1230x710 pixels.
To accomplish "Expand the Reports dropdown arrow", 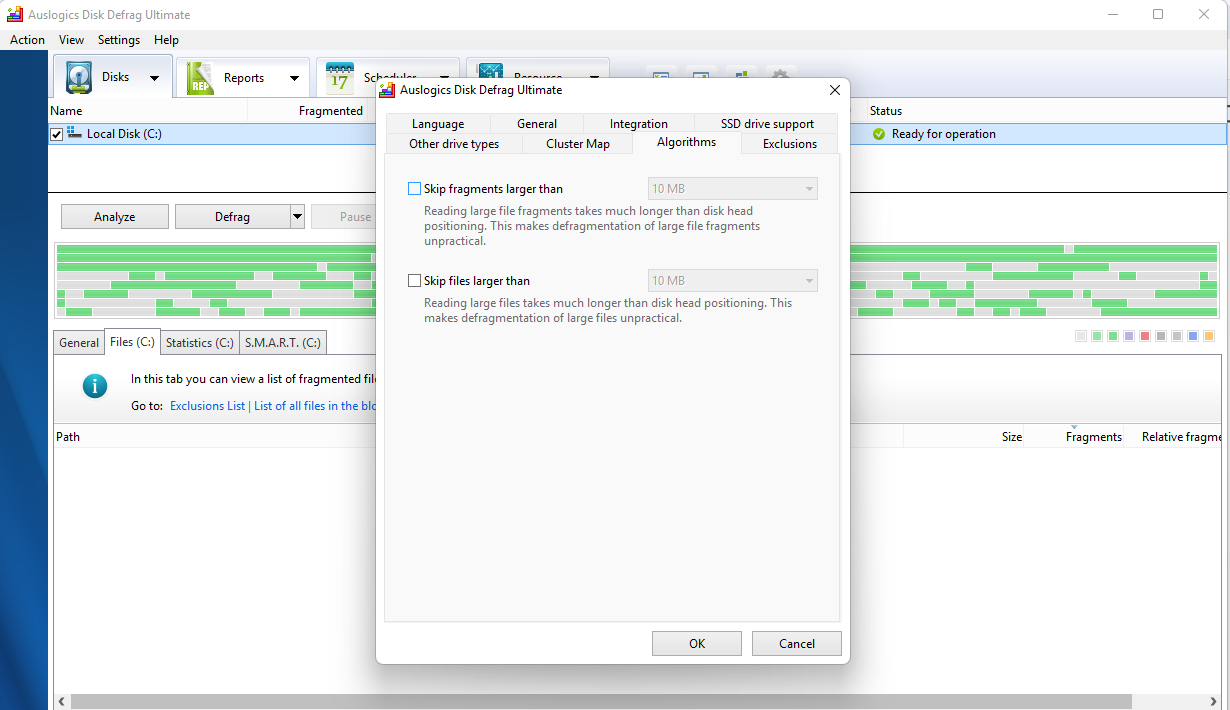I will pos(294,78).
